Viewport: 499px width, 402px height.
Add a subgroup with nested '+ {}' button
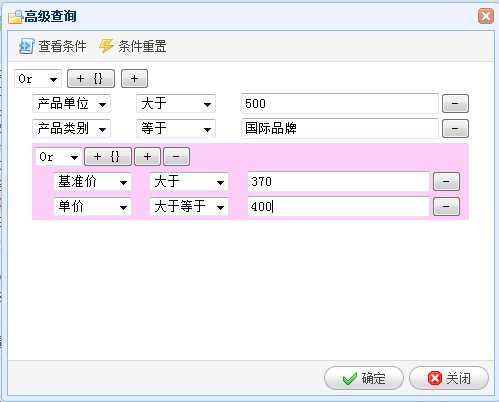pos(108,157)
